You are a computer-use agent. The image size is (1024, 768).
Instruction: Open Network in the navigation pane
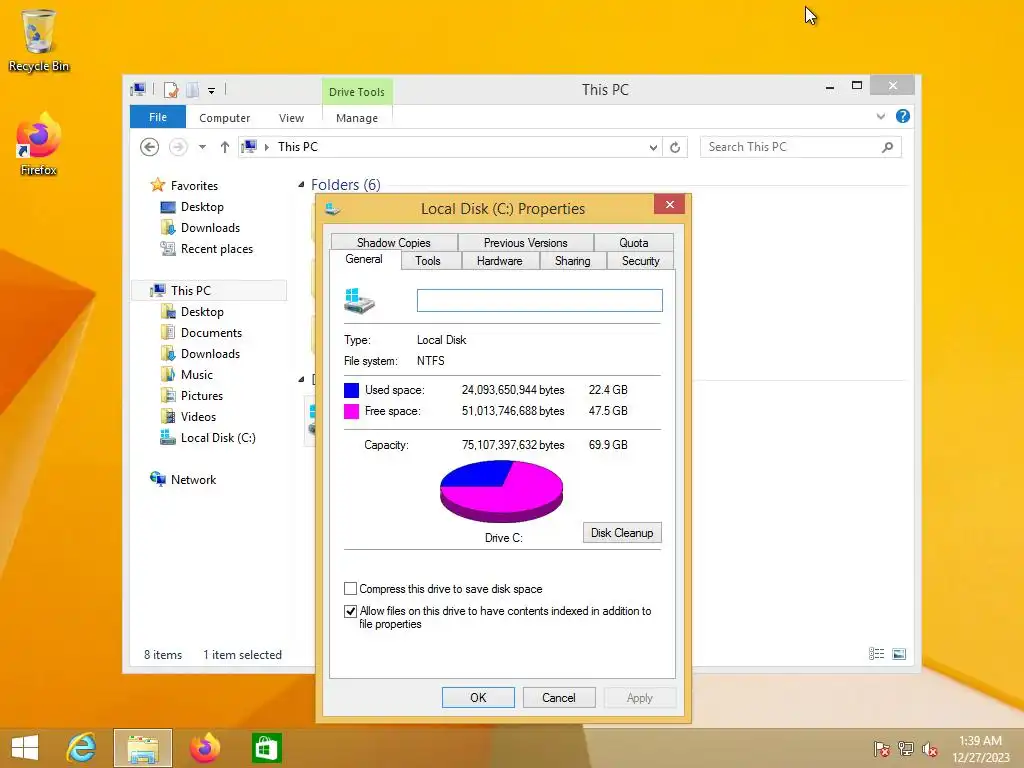click(193, 479)
